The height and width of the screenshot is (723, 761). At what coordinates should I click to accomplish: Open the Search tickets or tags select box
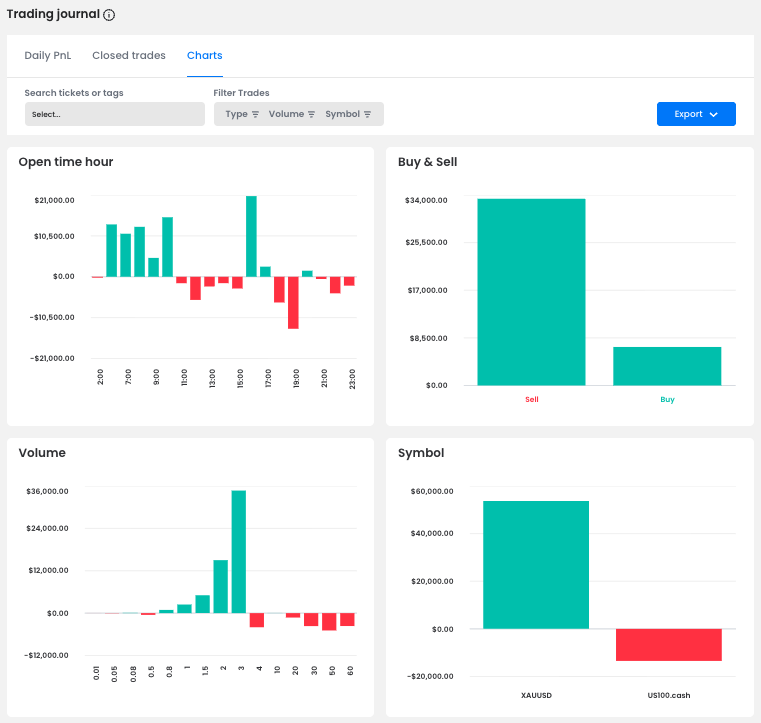(x=114, y=114)
